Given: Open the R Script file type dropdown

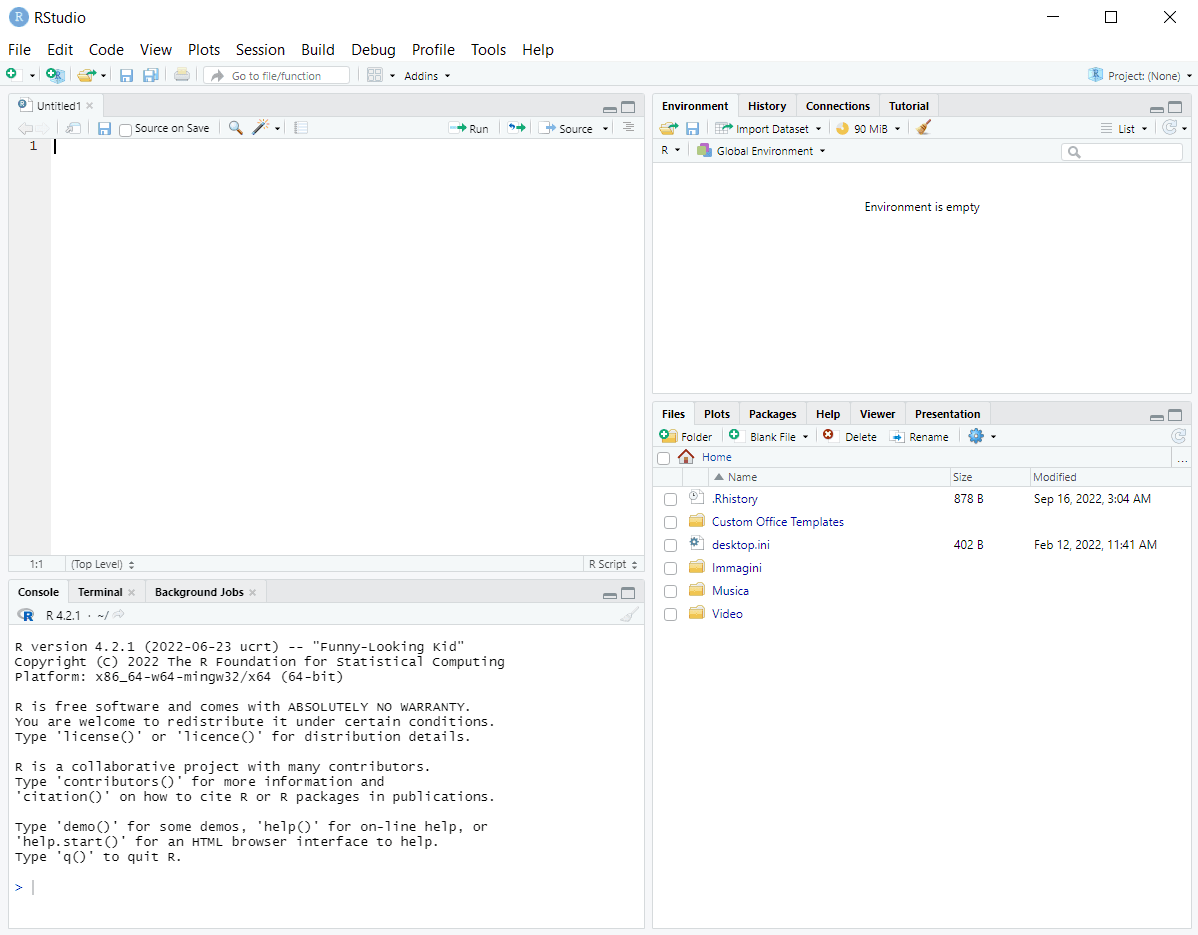Looking at the screenshot, I should [614, 564].
